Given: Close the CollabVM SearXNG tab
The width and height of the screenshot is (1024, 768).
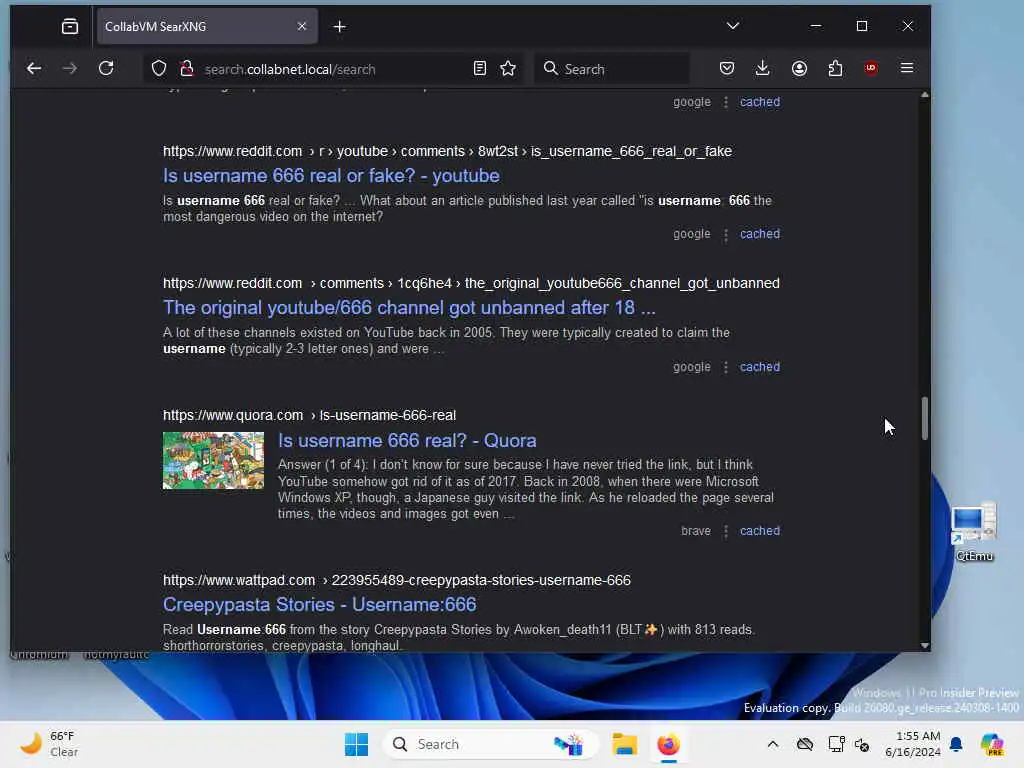Looking at the screenshot, I should point(302,26).
